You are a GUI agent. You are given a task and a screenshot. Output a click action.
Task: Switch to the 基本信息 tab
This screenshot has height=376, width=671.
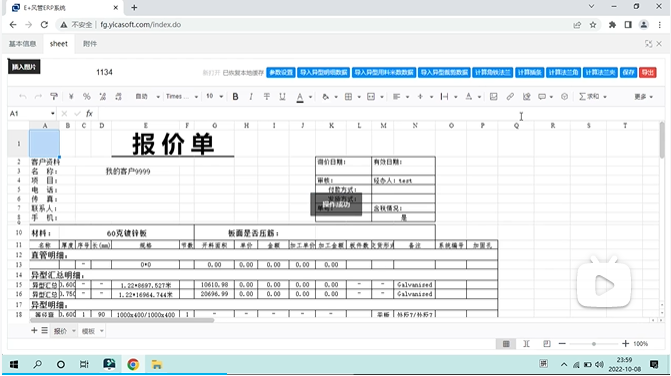pos(22,44)
